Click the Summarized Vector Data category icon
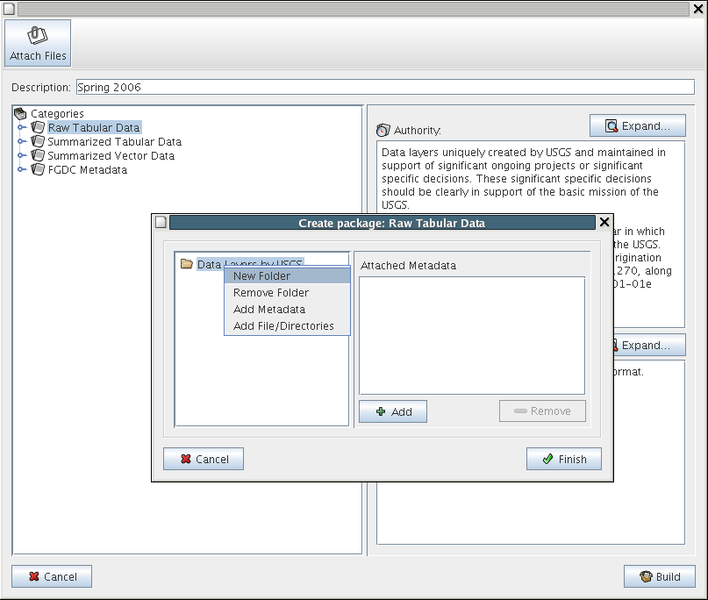708x600 pixels. 38,156
